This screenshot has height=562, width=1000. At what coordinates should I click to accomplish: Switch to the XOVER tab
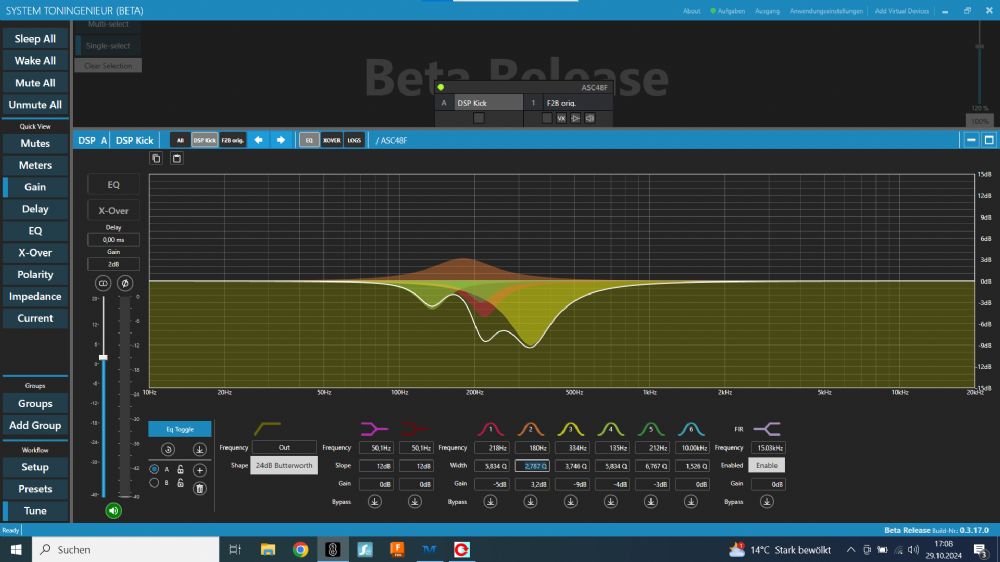click(332, 140)
